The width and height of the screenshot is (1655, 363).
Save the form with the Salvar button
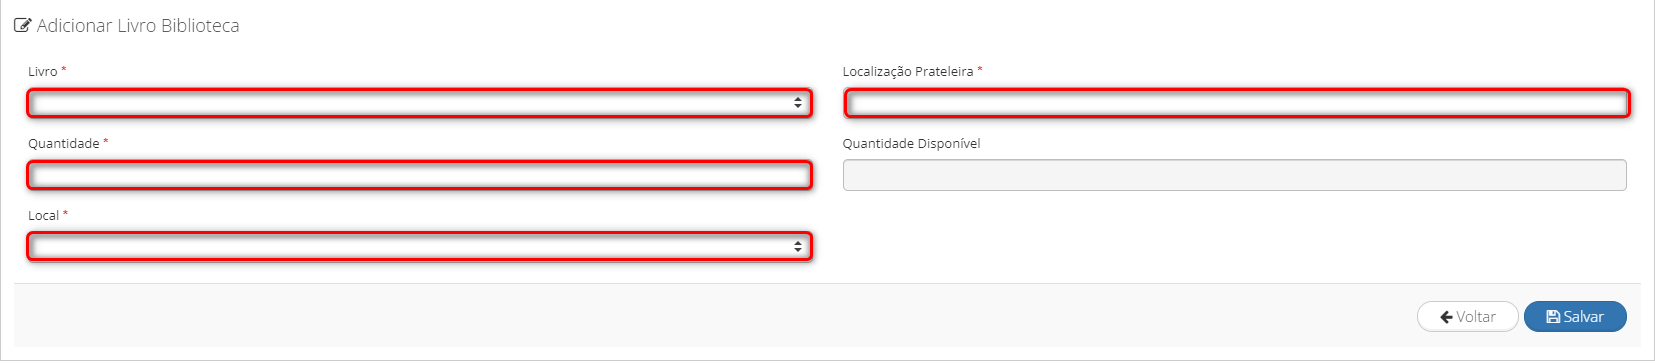point(1575,317)
